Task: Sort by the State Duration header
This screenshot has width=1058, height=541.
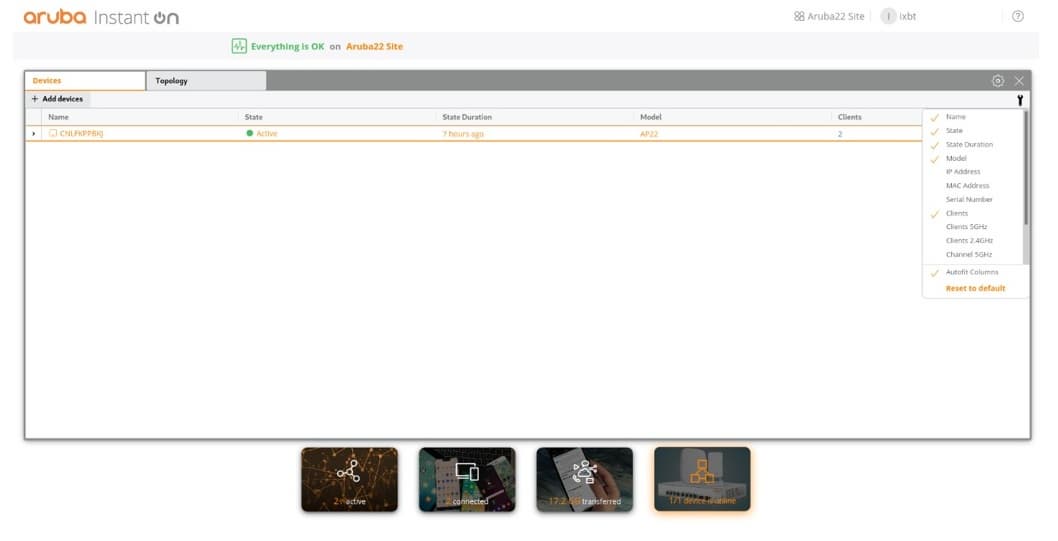Action: coord(467,117)
